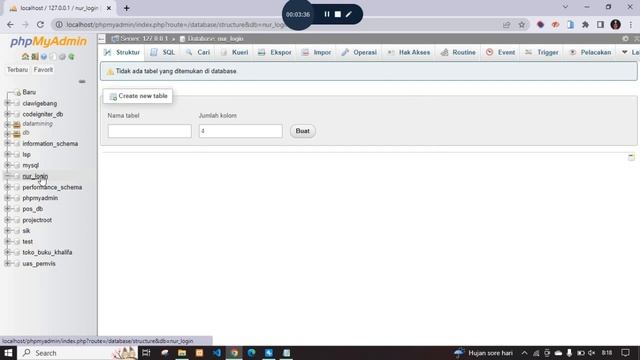Click the red browser extension icon

pos(555,25)
